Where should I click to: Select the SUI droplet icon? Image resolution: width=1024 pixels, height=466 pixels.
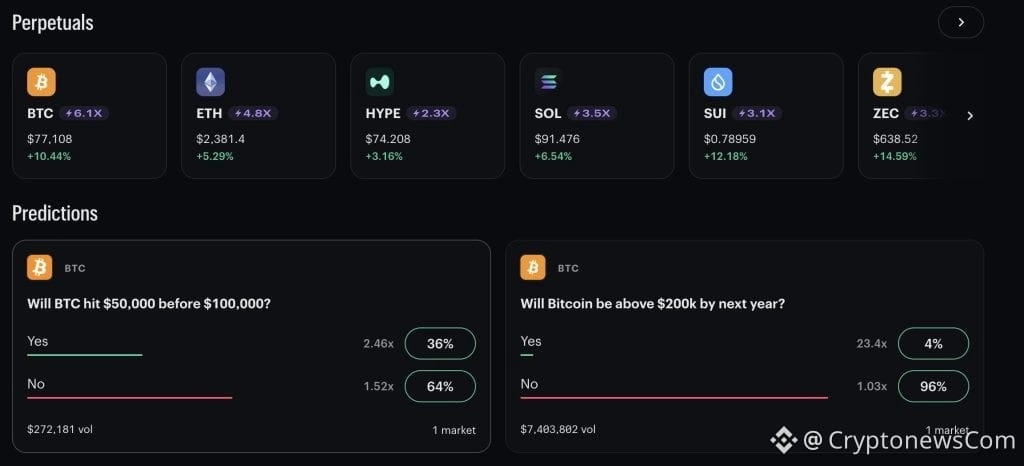pos(718,82)
